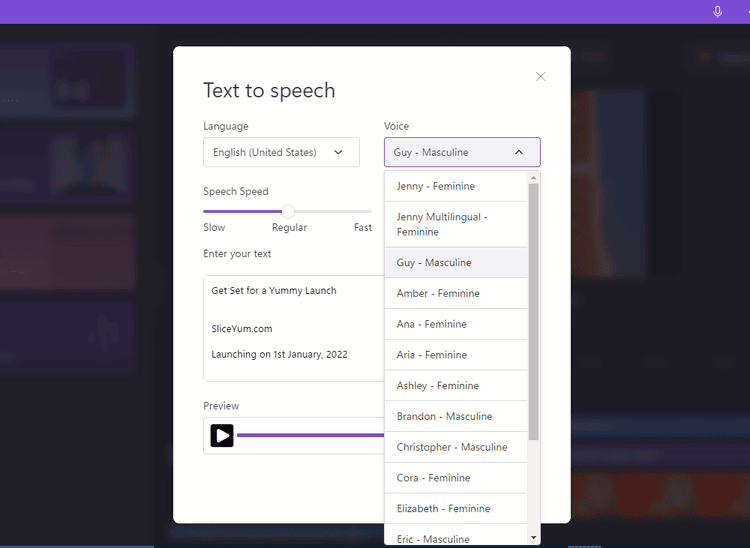
Task: Collapse the Voice dropdown showing Guy - Masculine
Action: pos(462,152)
